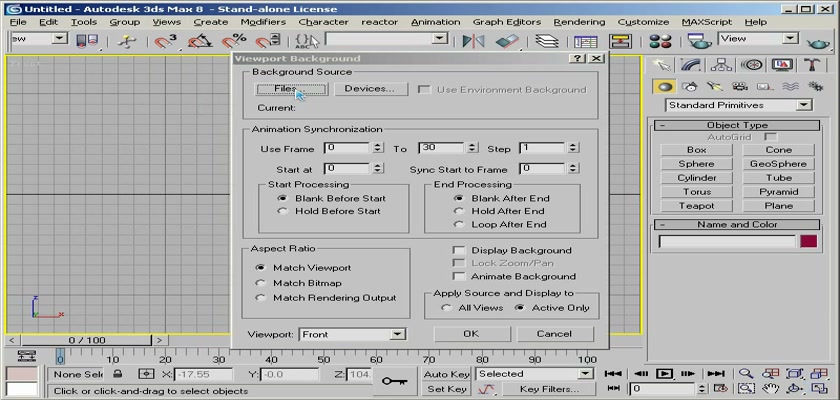
Task: Click the Align tool icon
Action: 507,41
